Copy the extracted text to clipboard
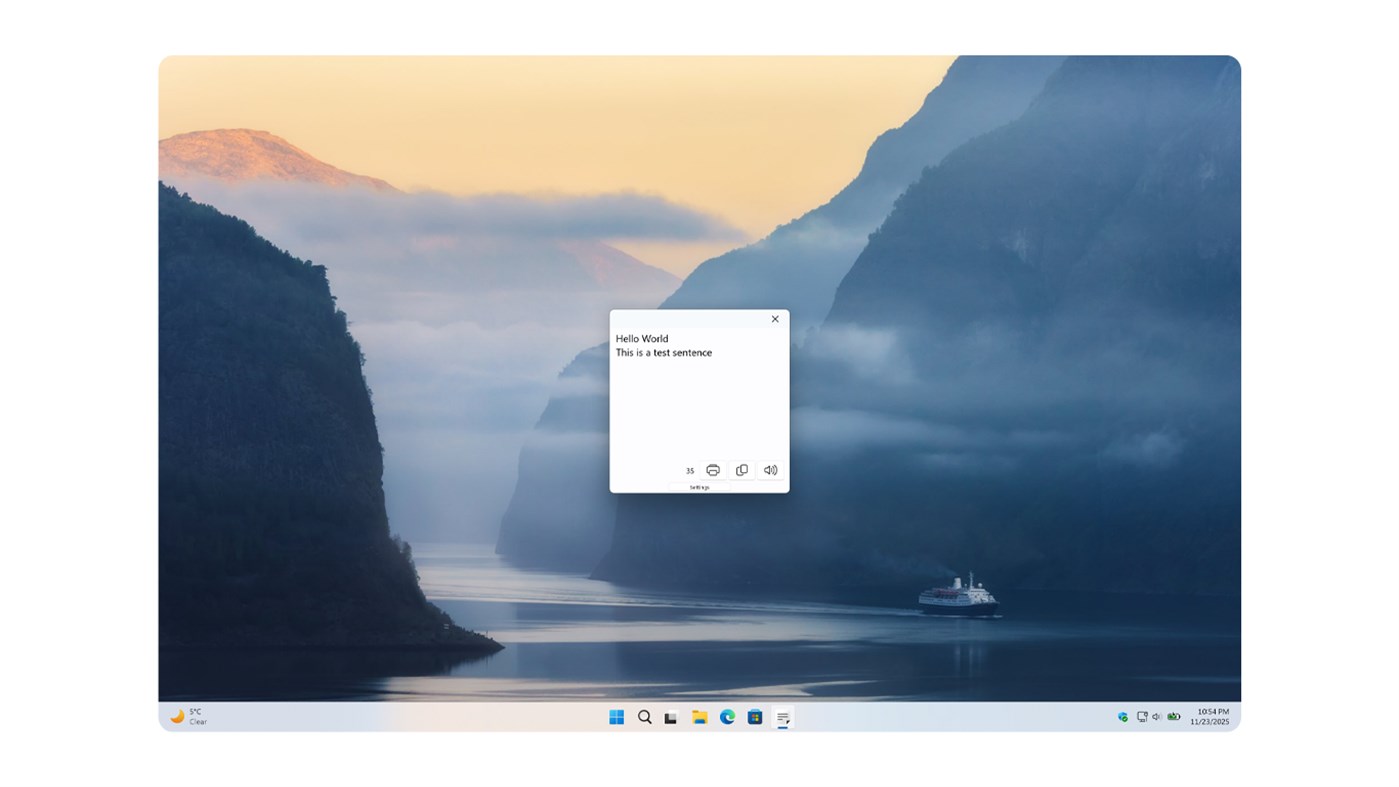Viewport: 1399px width, 787px height. [741, 469]
